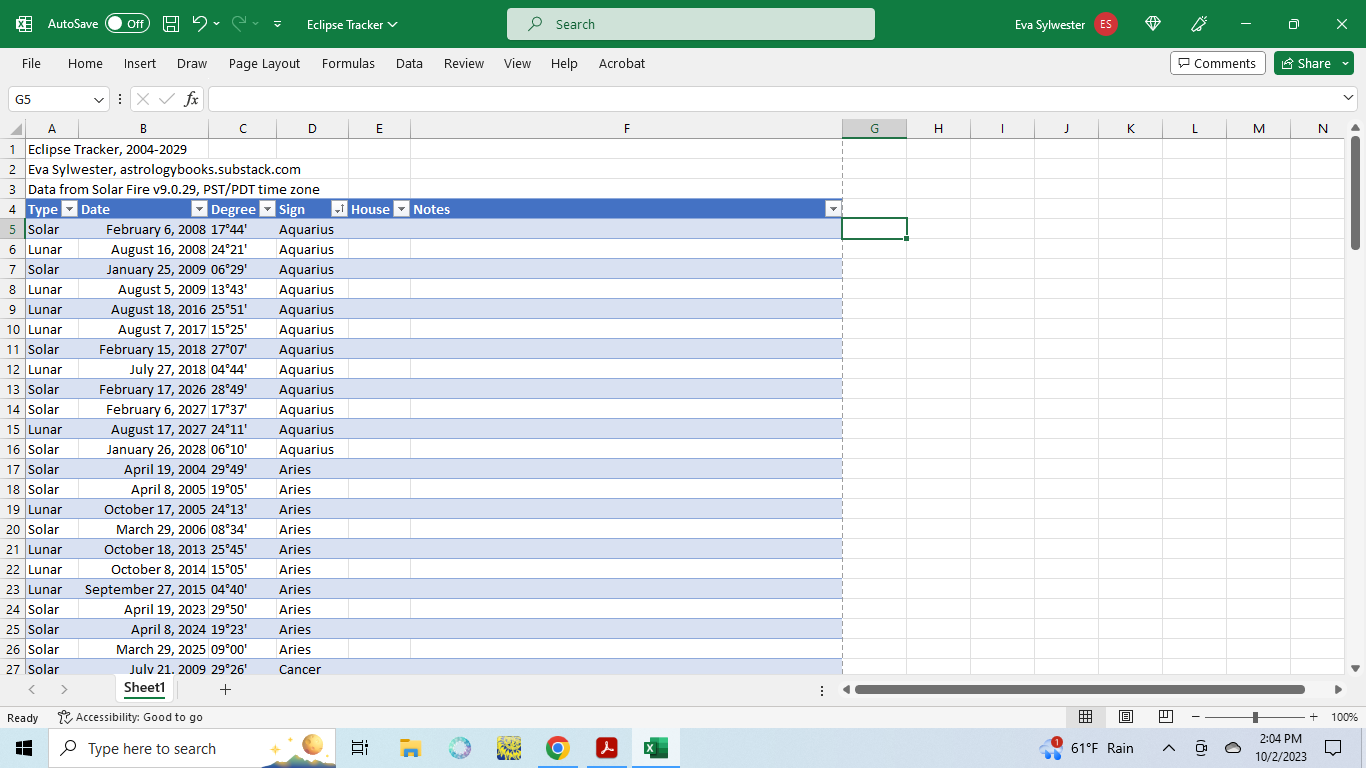Click the ES account avatar
1366x768 pixels.
(1105, 24)
